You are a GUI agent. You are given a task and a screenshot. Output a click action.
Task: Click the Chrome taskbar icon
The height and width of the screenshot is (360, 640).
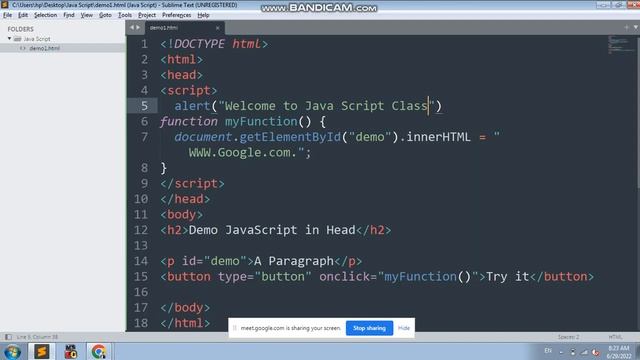pos(98,351)
